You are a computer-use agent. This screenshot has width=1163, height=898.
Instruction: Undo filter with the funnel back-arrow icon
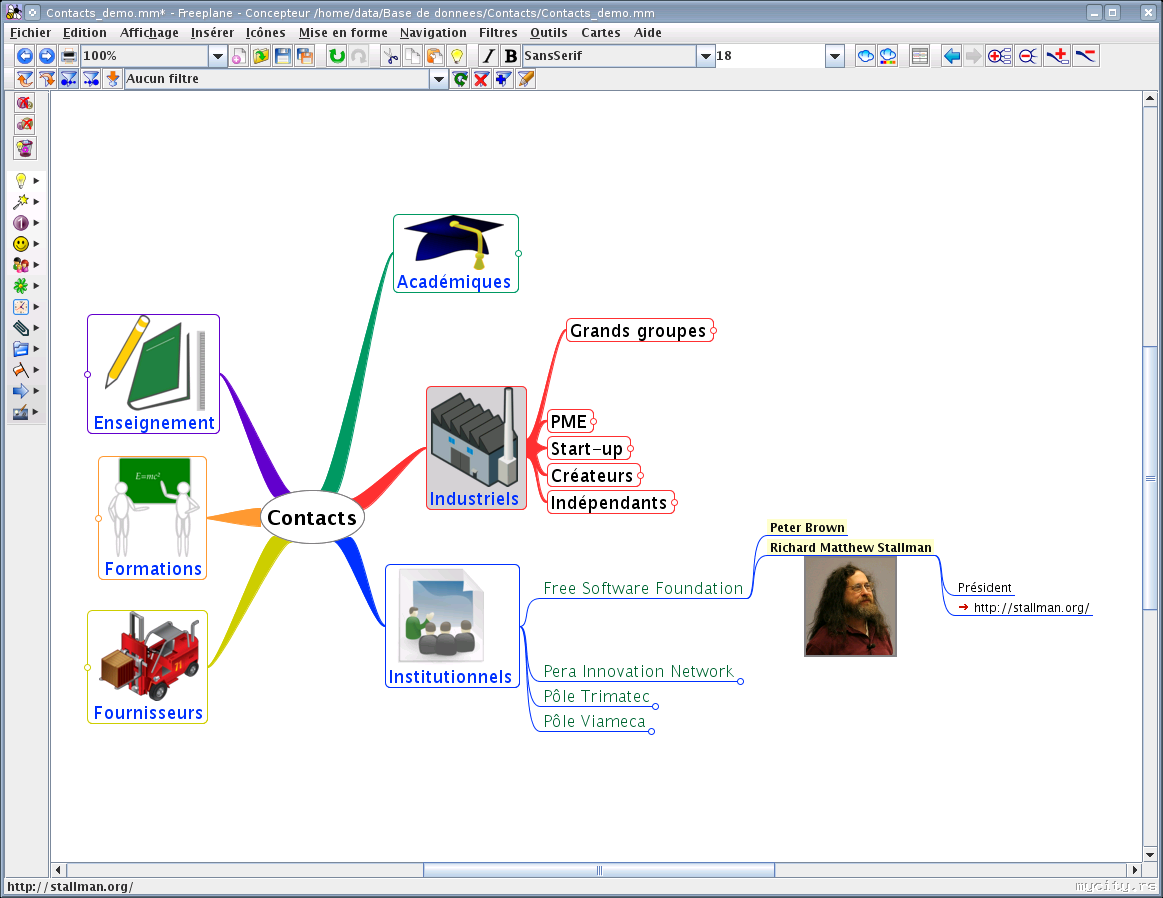coord(24,79)
